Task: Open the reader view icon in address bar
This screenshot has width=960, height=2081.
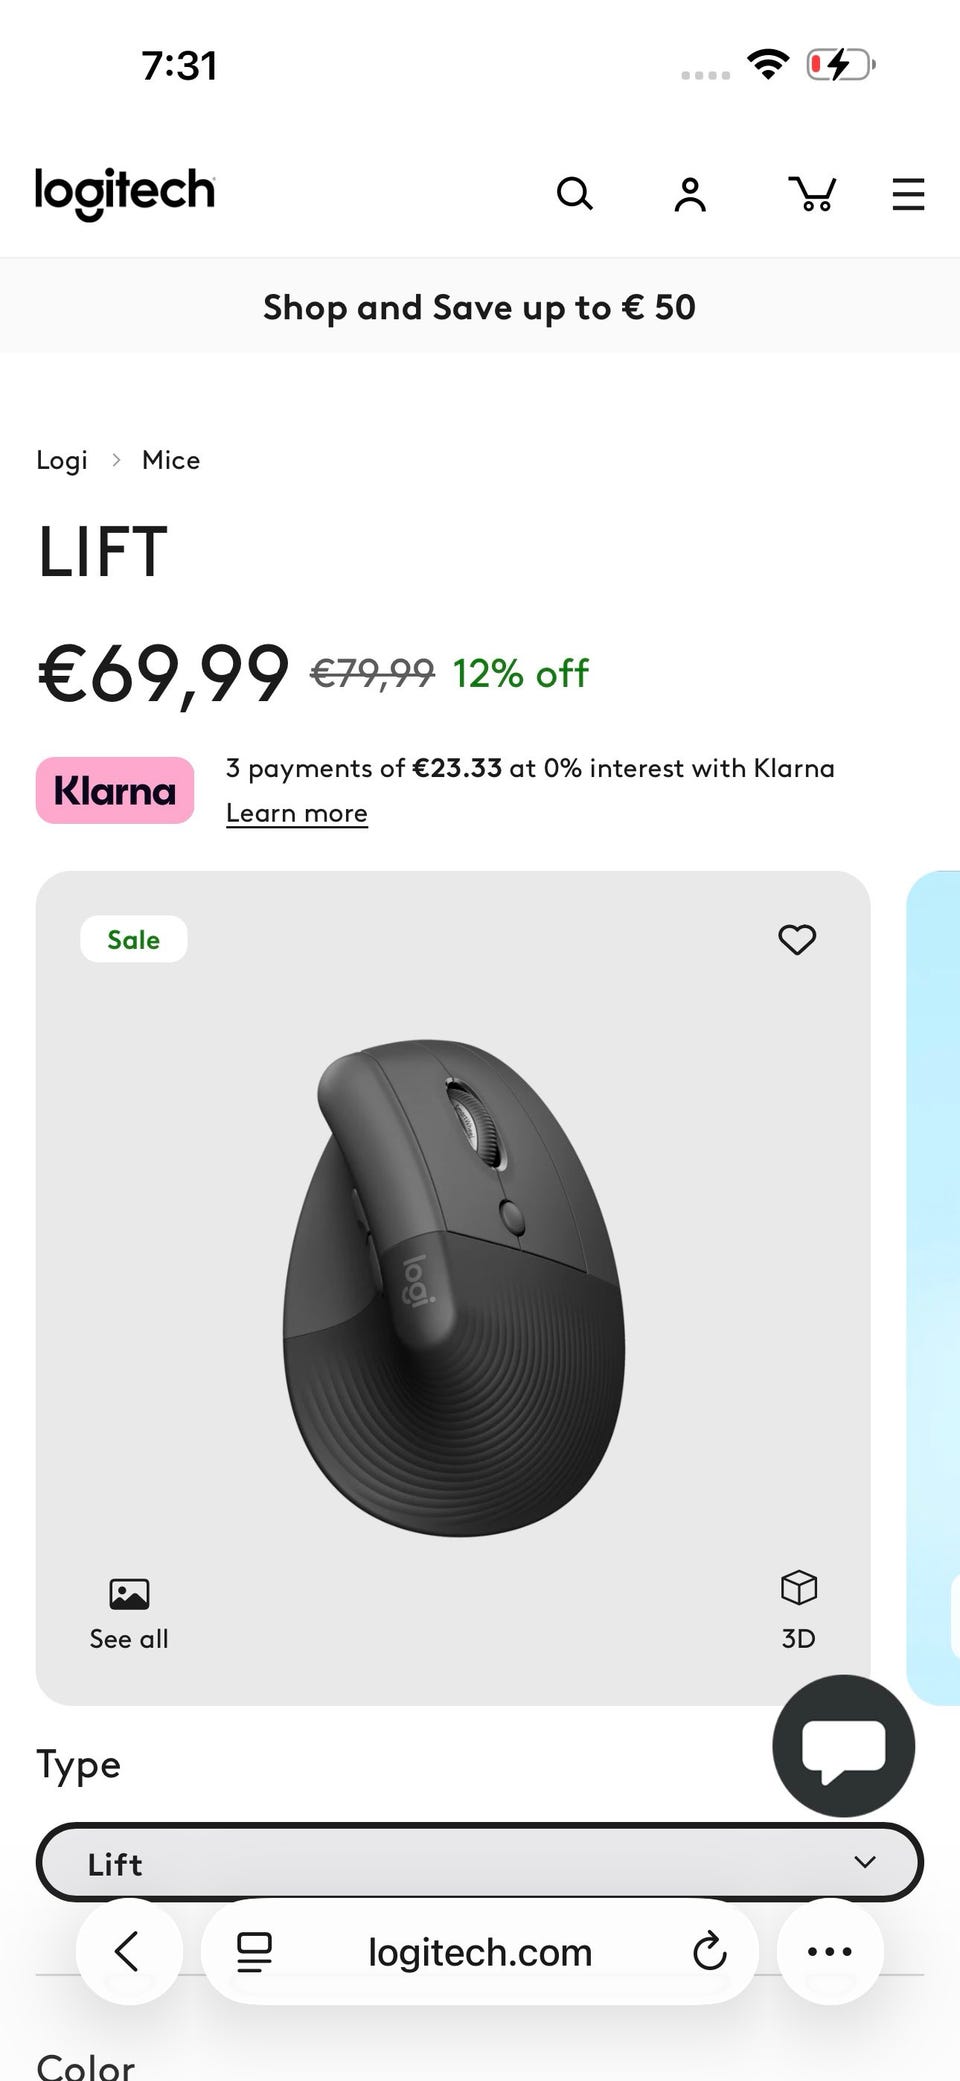Action: click(x=253, y=1951)
